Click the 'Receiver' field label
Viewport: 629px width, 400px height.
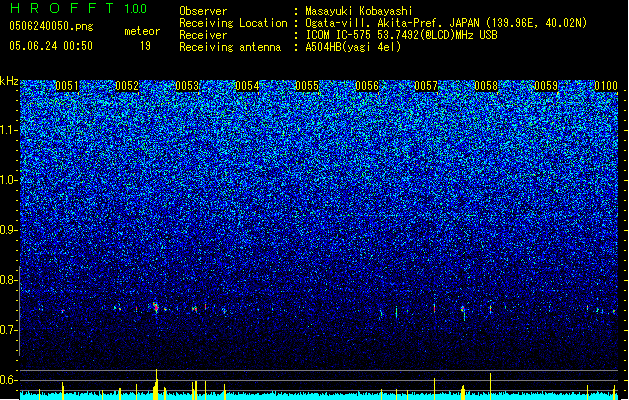[x=203, y=35]
